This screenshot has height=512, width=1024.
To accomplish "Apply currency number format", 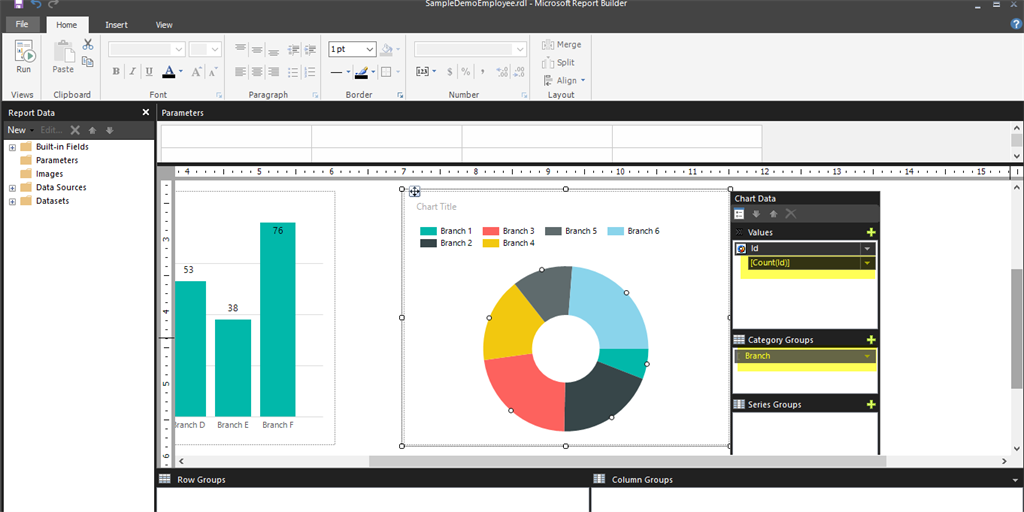I will coord(449,72).
